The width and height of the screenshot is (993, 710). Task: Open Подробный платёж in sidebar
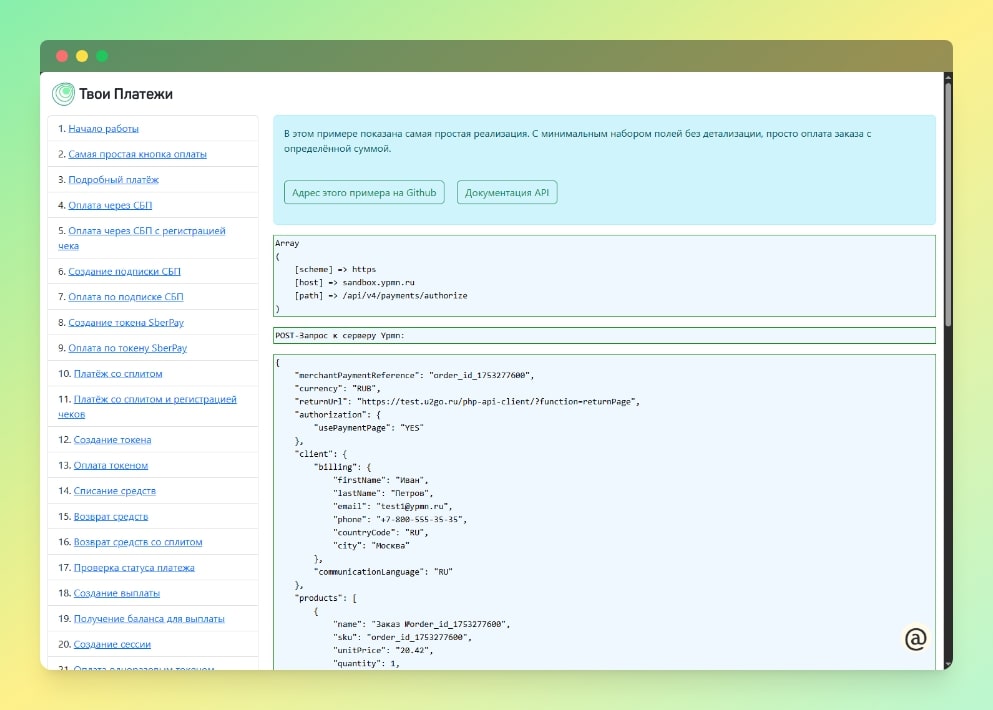coord(113,180)
